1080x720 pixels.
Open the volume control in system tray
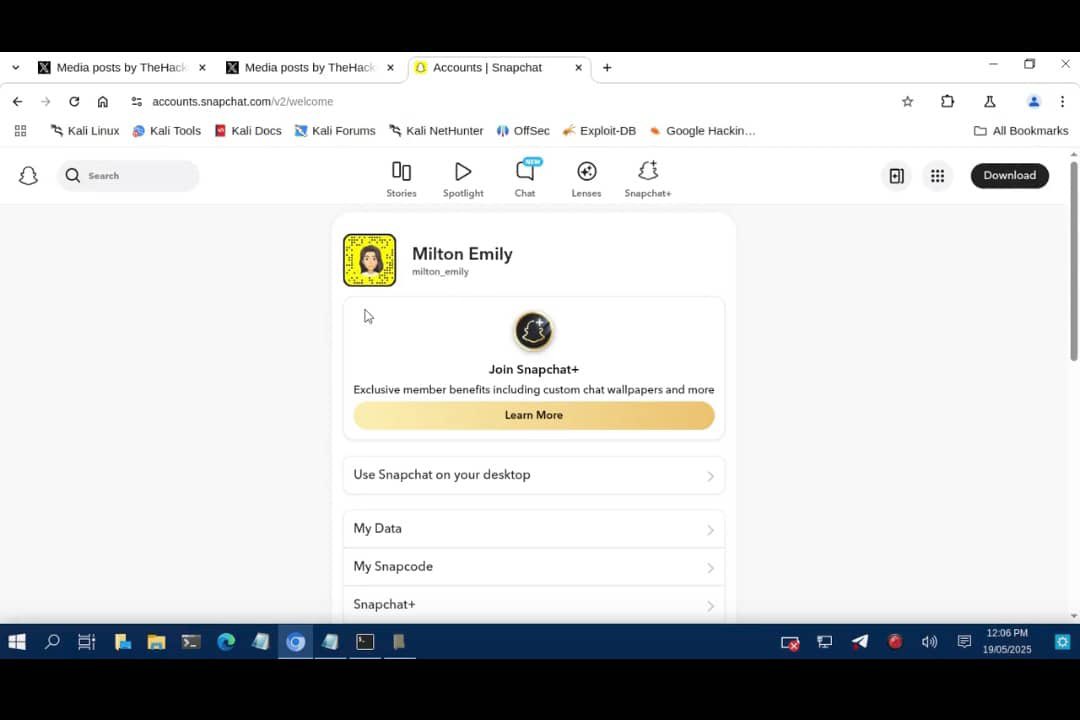(x=929, y=642)
